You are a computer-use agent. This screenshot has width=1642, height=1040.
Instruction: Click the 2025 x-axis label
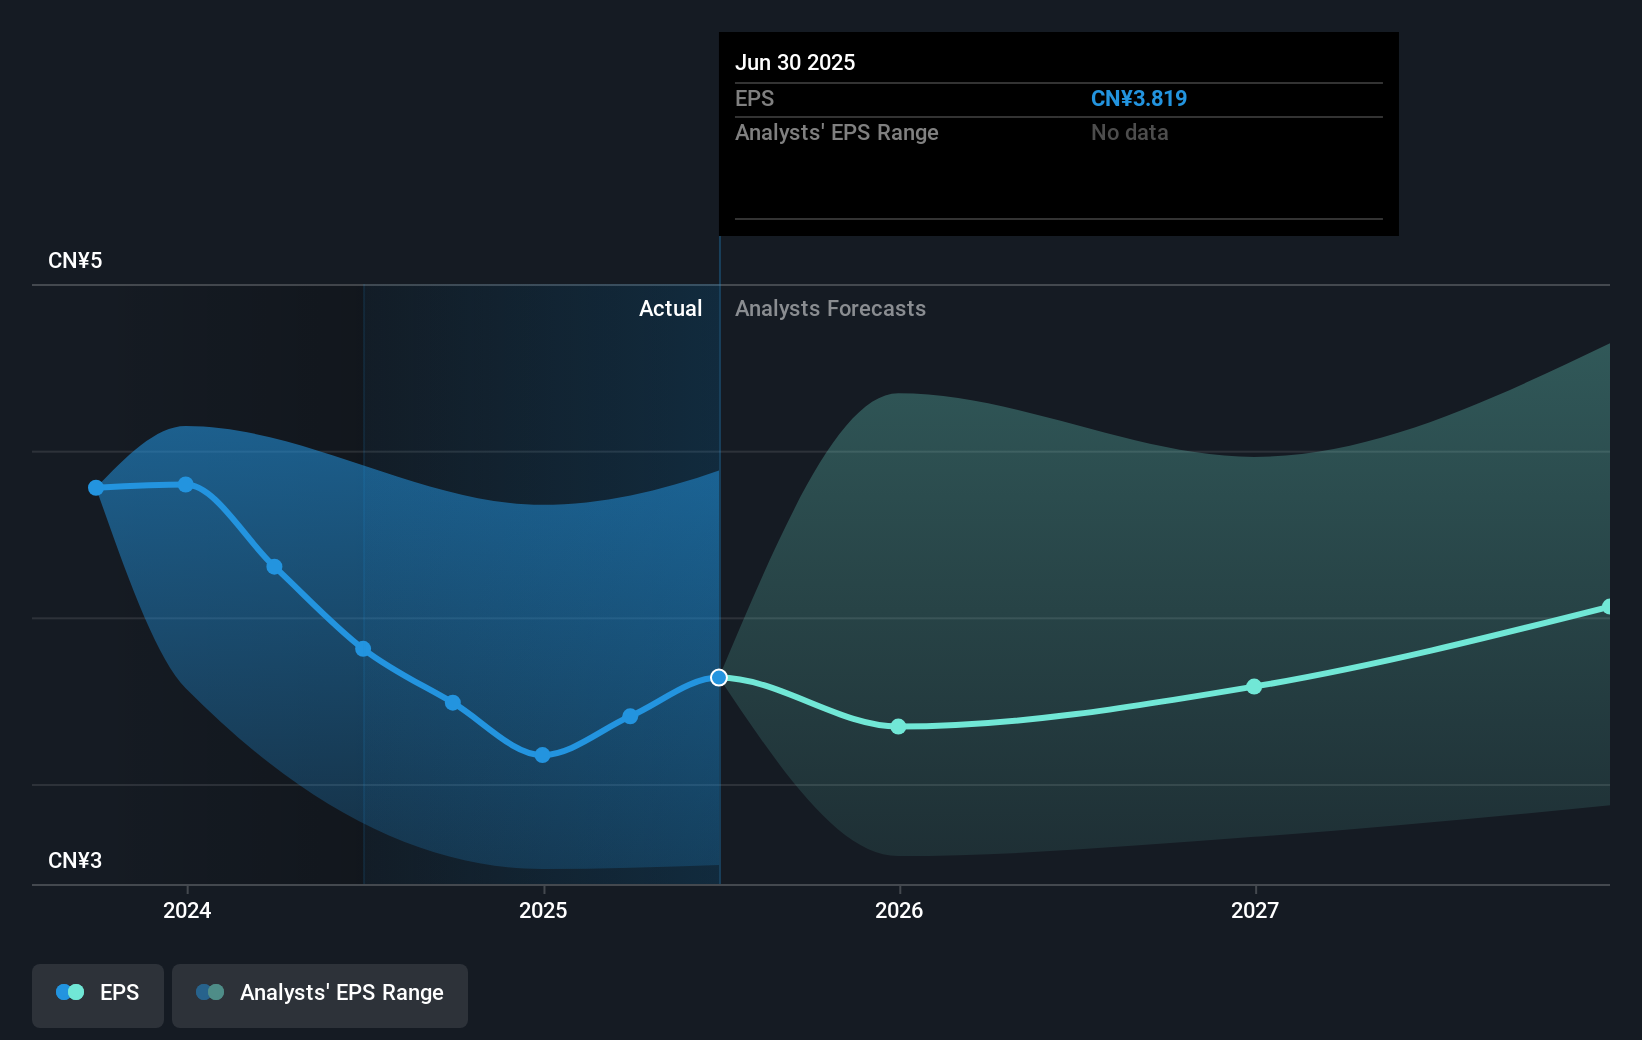(543, 910)
